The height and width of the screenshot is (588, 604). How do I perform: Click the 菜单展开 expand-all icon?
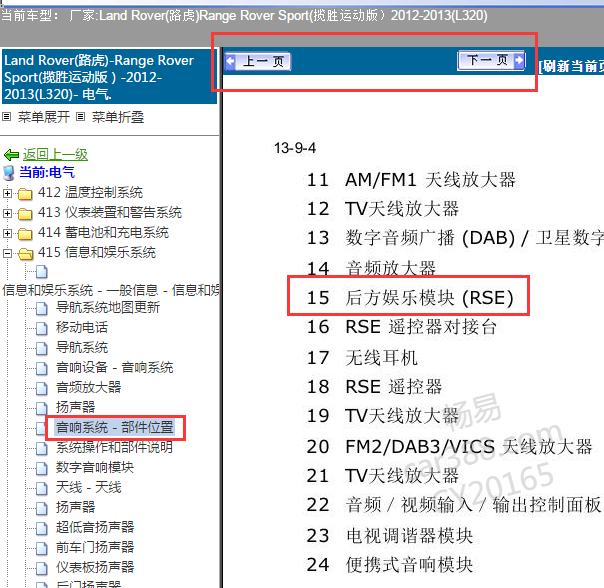coord(6,117)
